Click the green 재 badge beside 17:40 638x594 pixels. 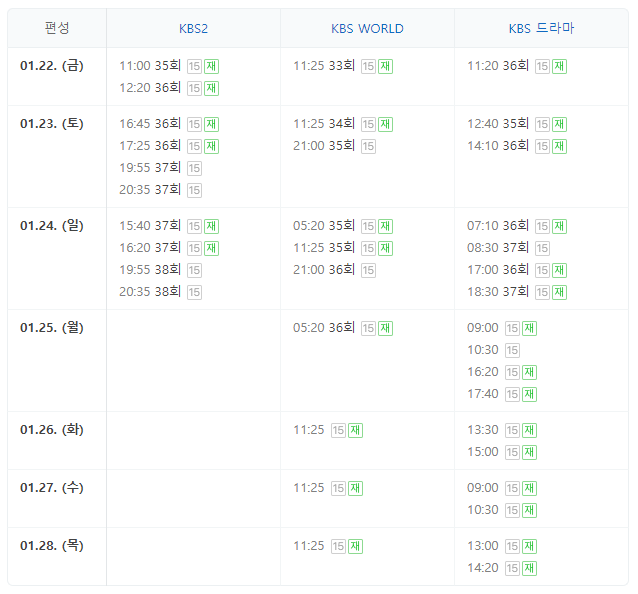529,394
